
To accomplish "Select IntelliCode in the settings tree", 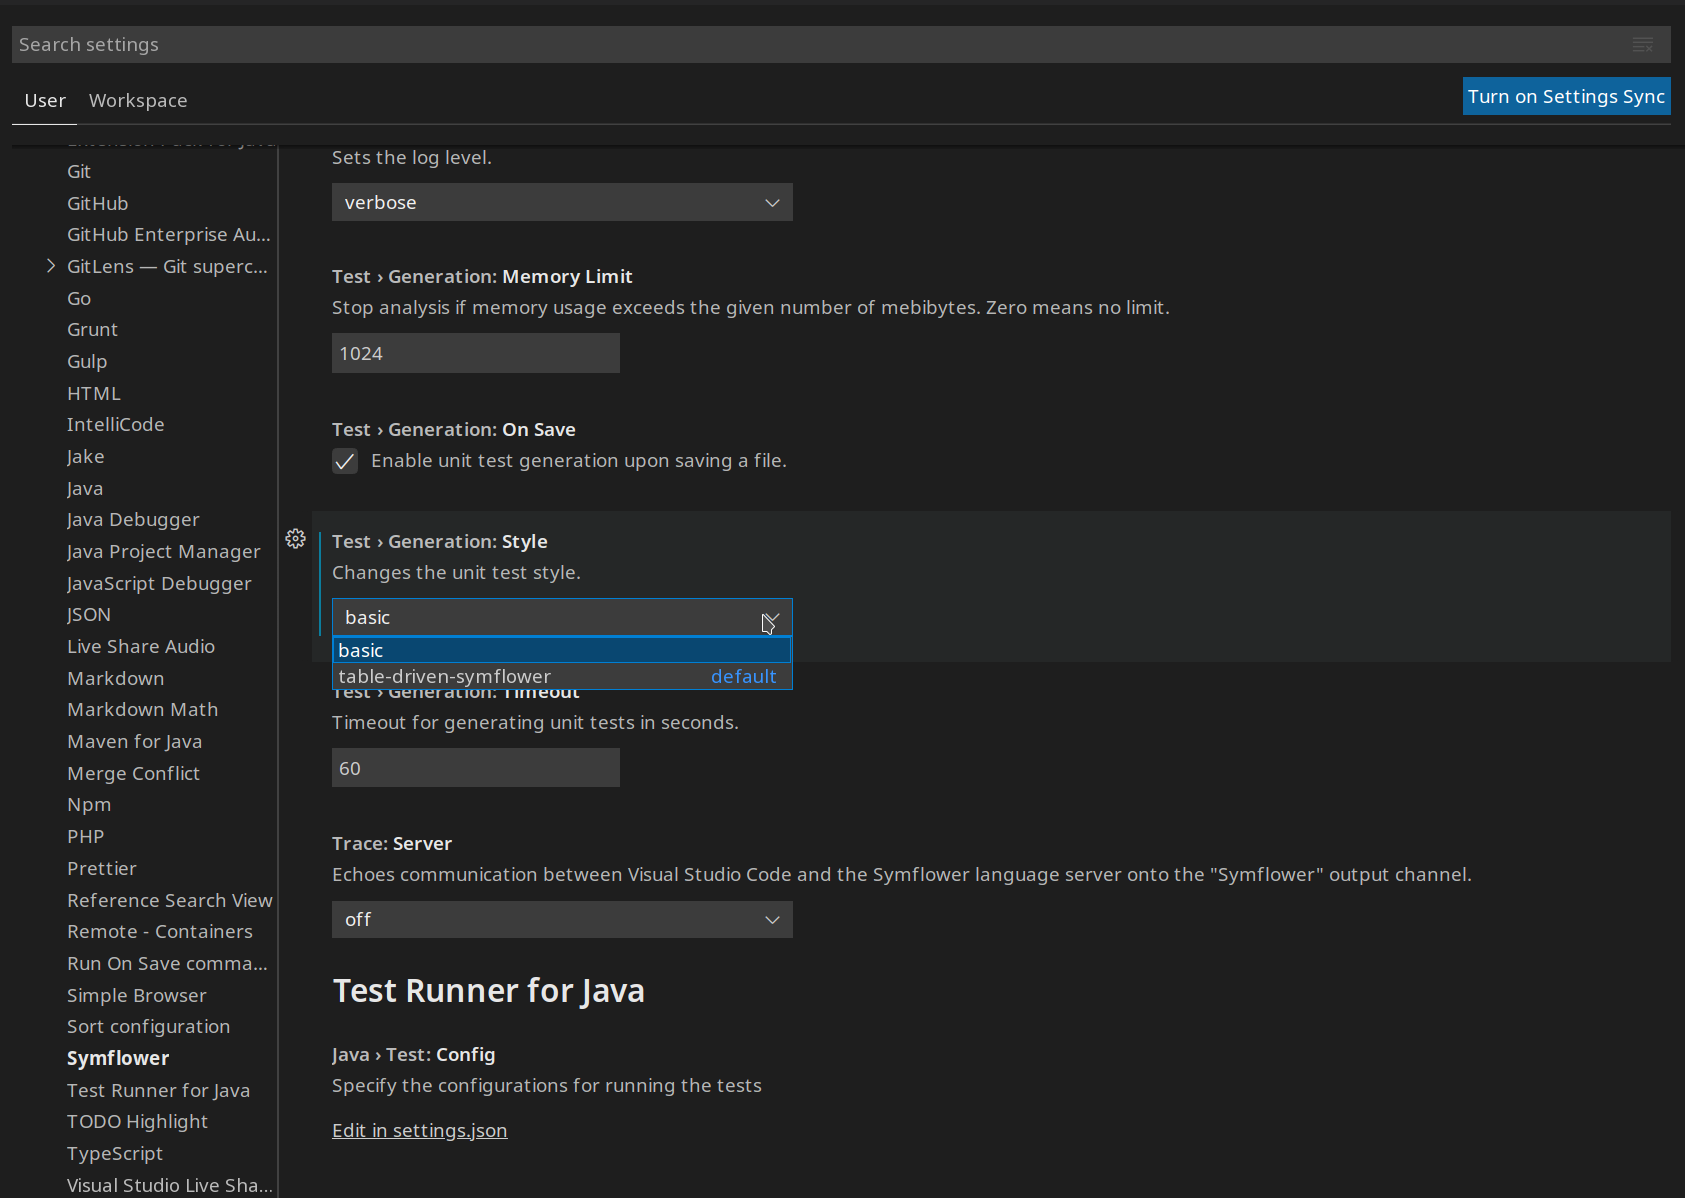I will (116, 425).
